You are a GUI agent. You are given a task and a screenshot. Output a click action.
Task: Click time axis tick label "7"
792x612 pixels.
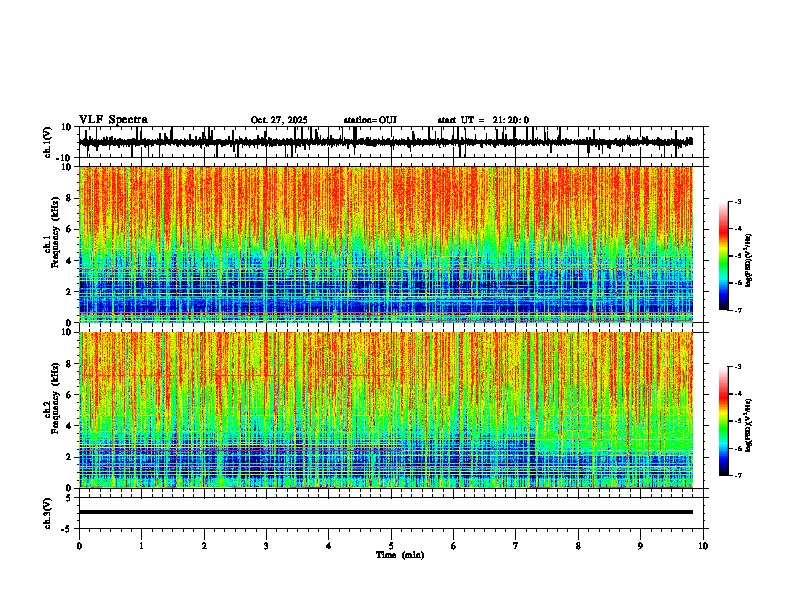coord(516,546)
